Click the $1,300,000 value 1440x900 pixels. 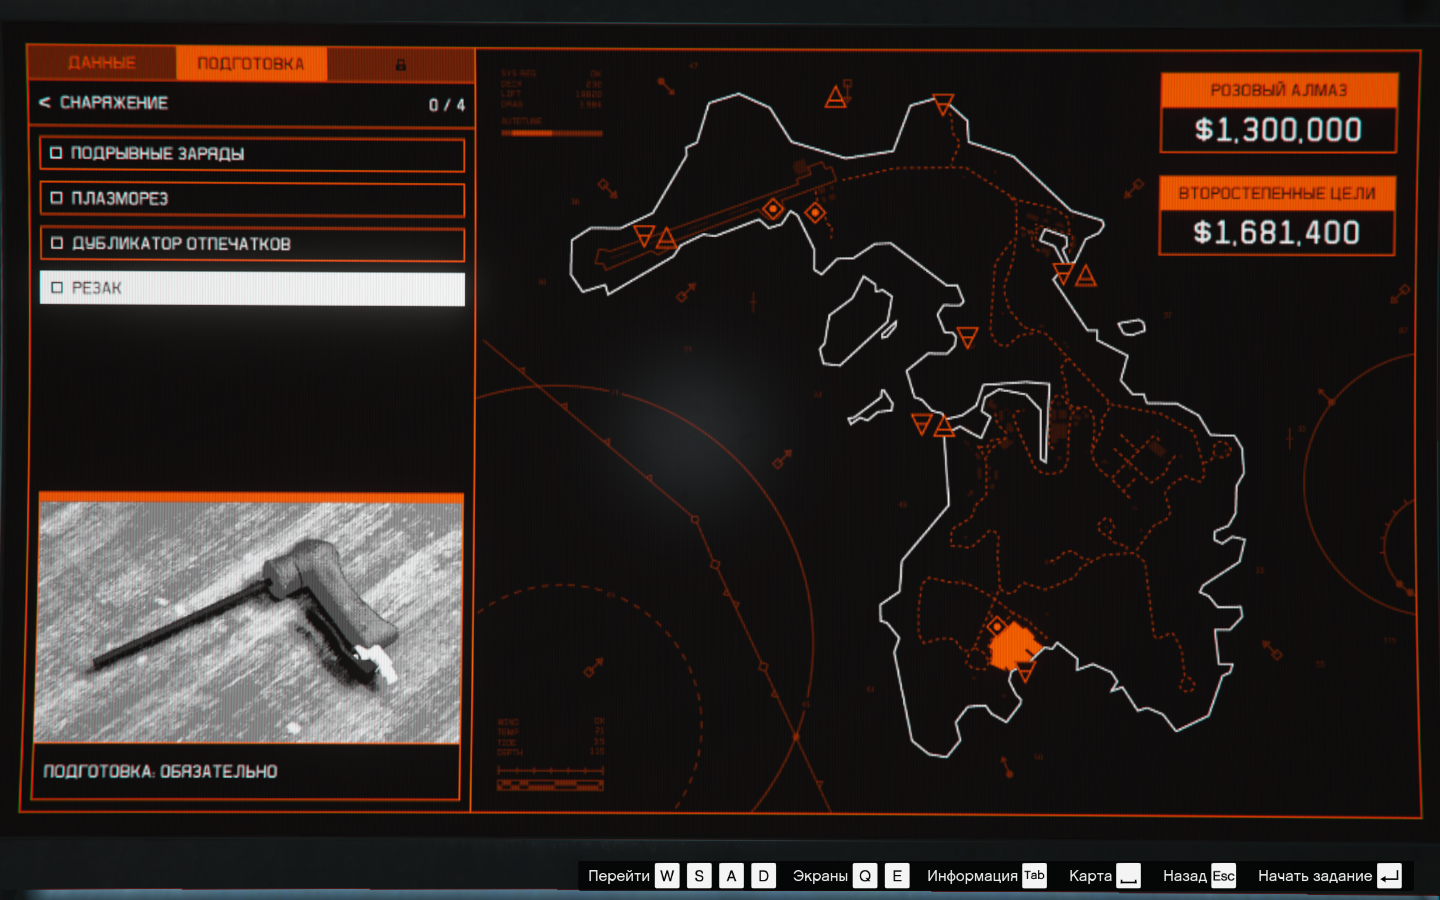[x=1278, y=130]
